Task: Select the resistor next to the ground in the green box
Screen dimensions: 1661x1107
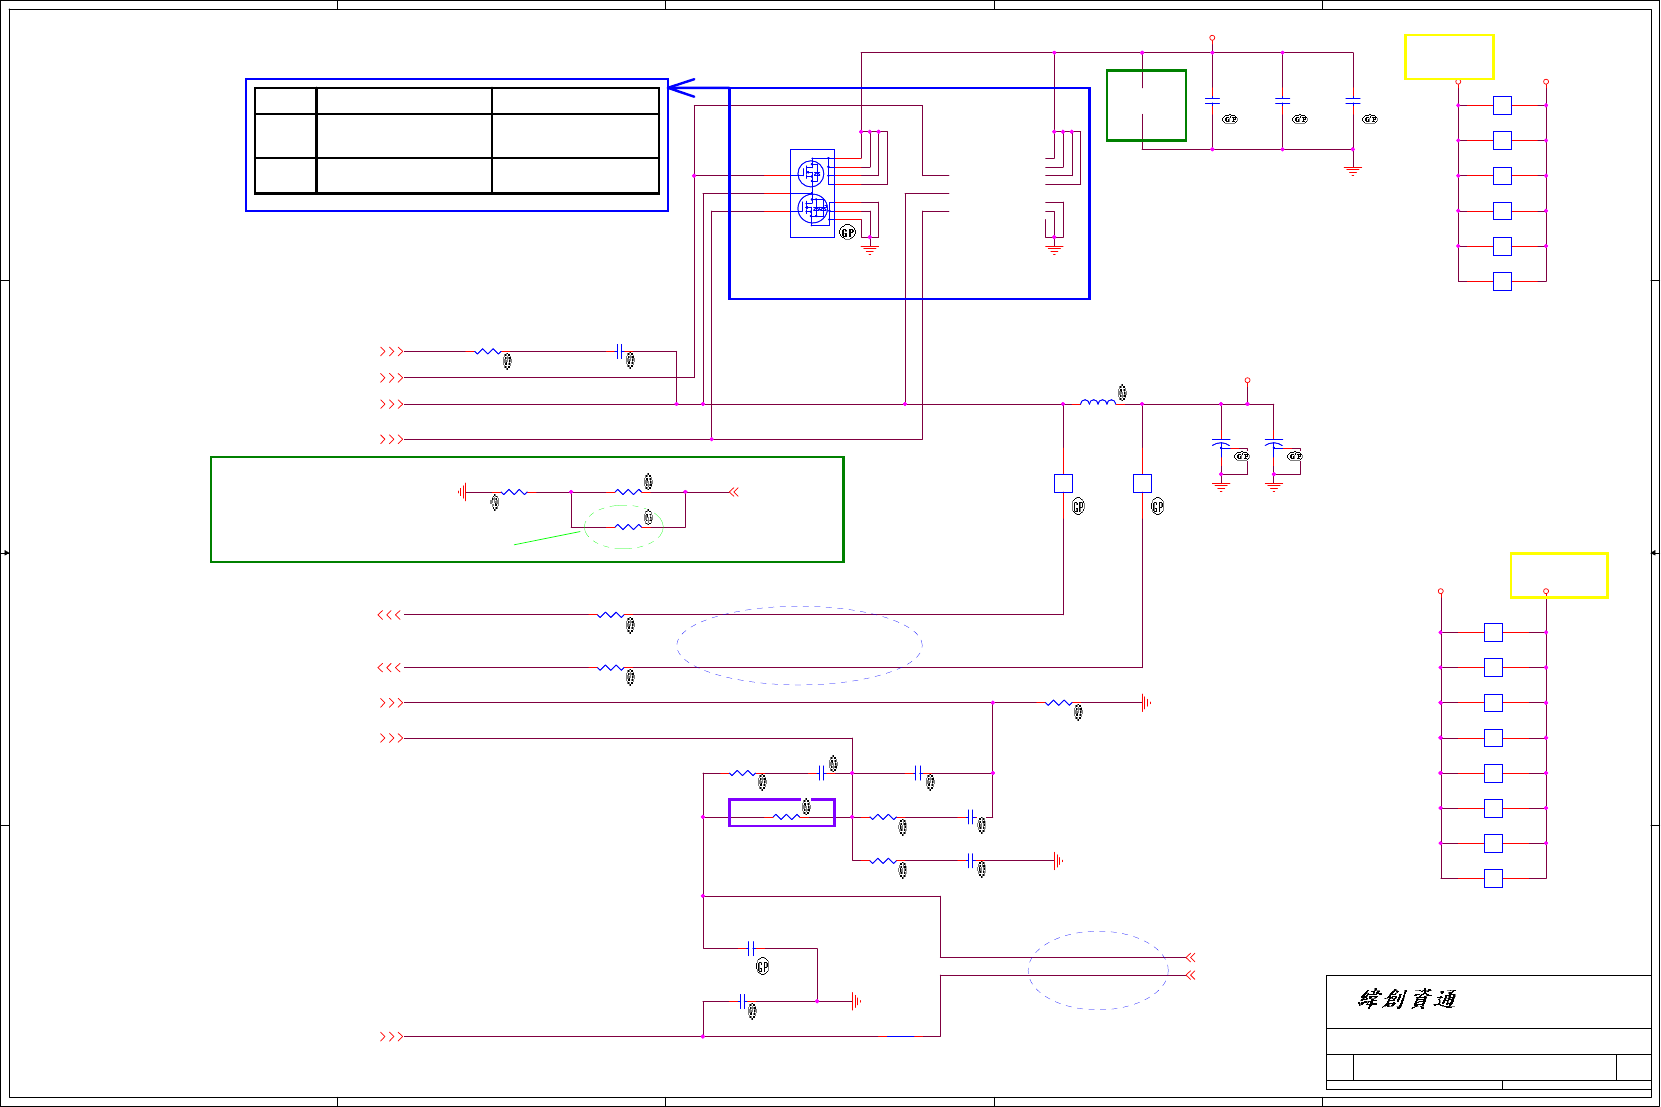Action: (x=515, y=492)
